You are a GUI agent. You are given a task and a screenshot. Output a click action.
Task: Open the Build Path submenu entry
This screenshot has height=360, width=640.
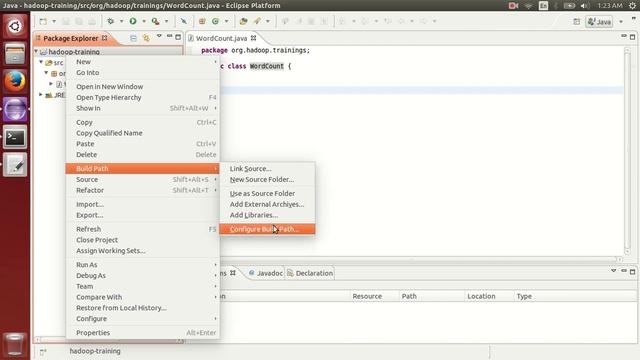coord(142,169)
